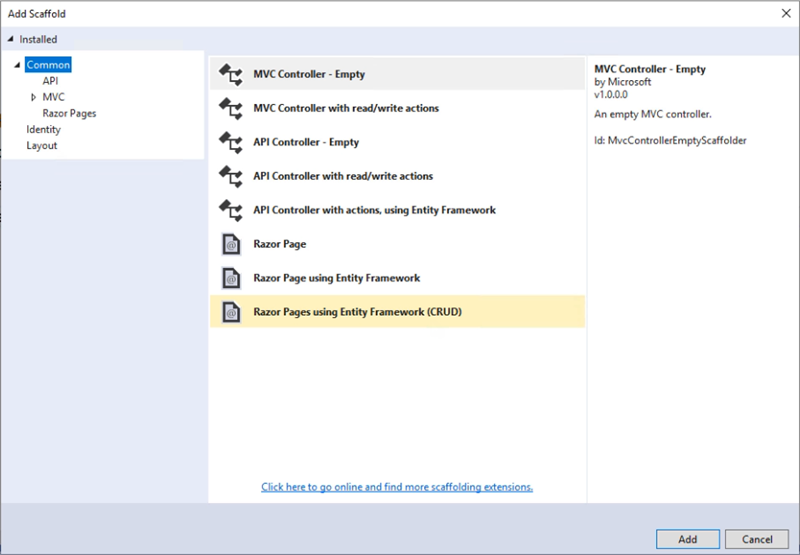Expand the MVC tree node arrow
The height and width of the screenshot is (555, 800).
[33, 97]
